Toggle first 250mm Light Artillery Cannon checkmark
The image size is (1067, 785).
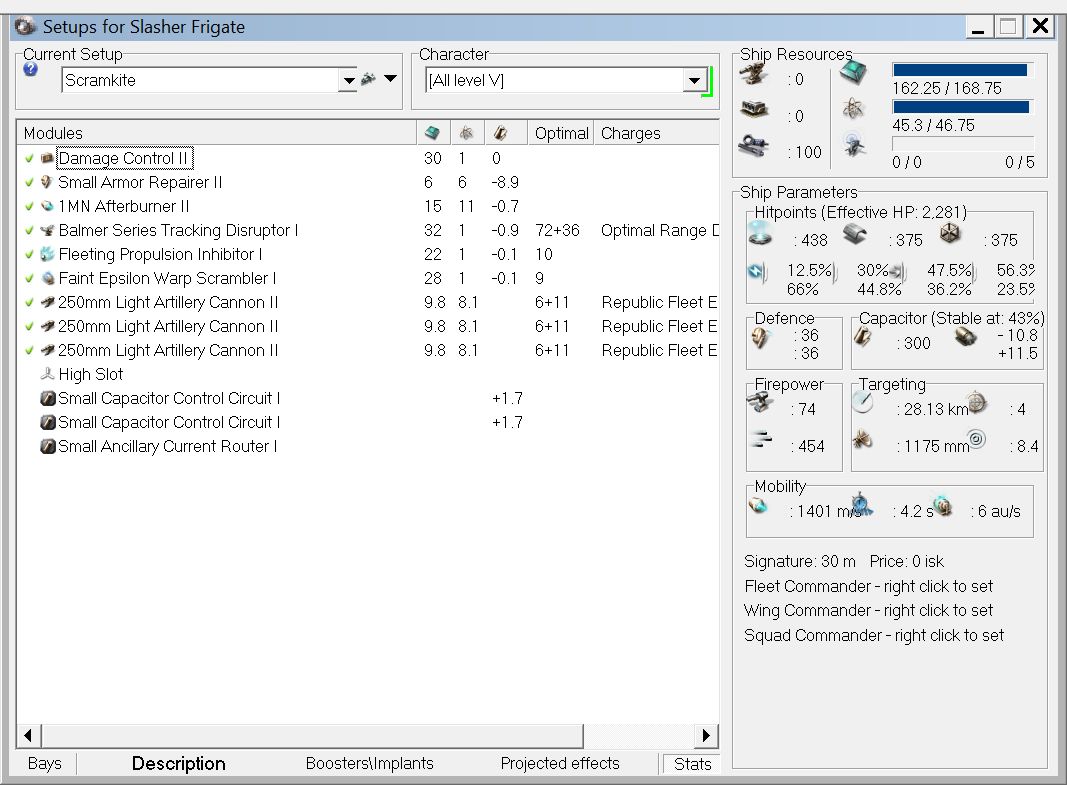29,303
